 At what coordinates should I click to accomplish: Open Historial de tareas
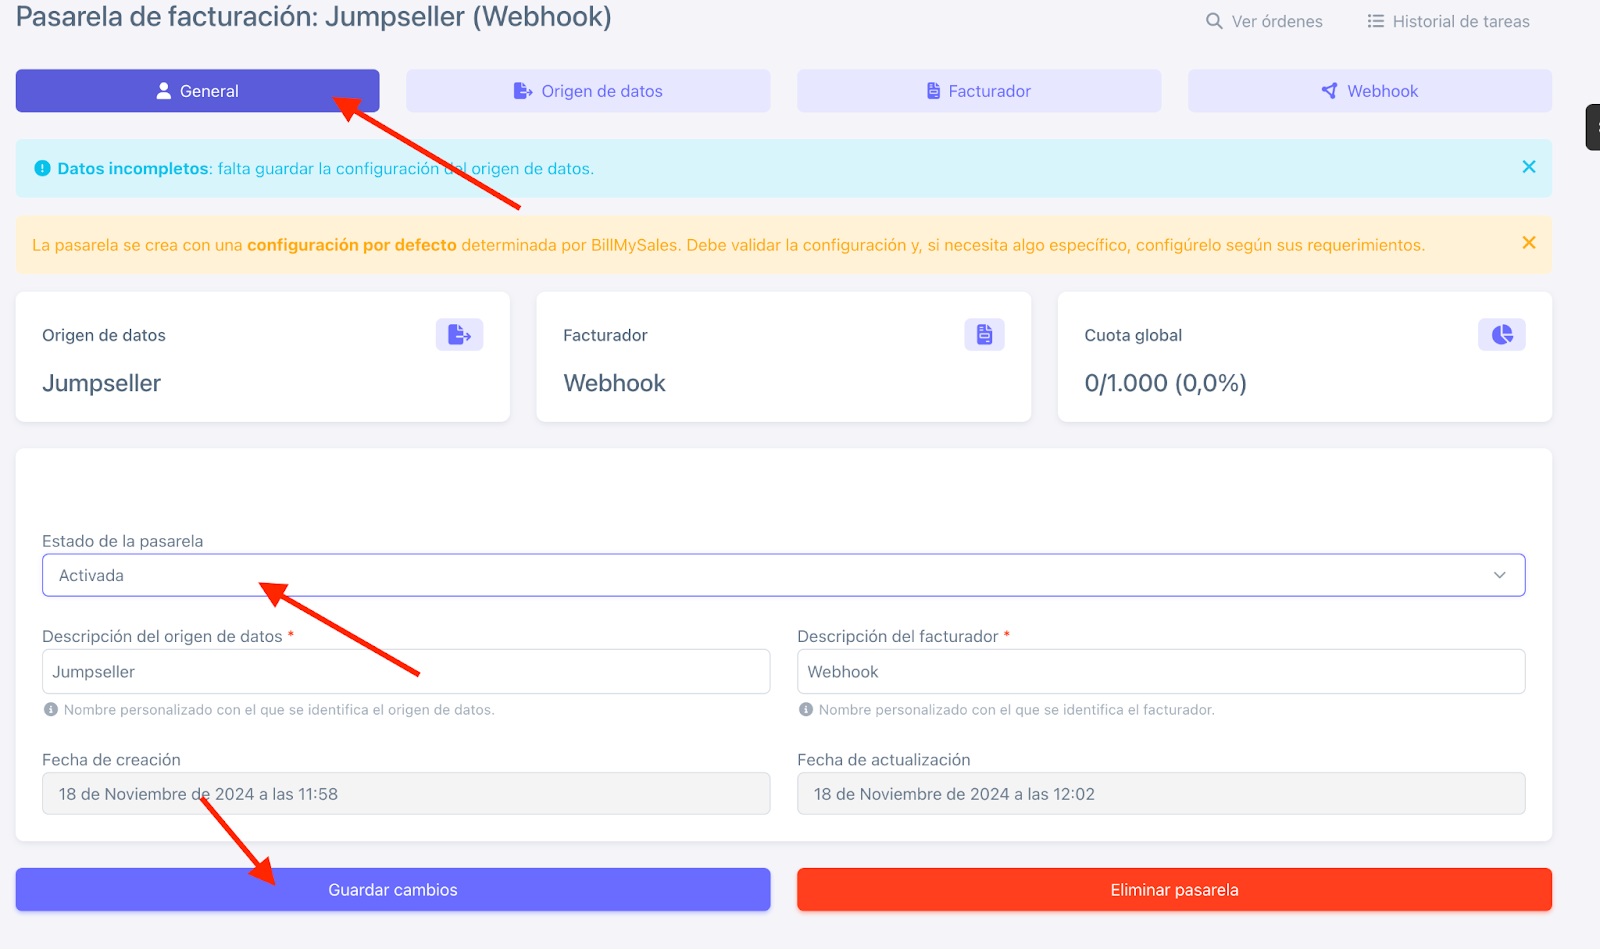tap(1449, 21)
